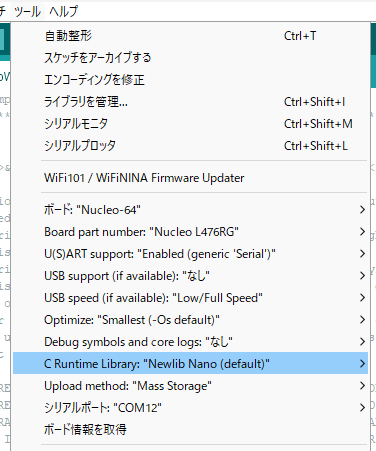The width and height of the screenshot is (376, 451).
Task: Expand Debug symbols and core logs submenu
Action: pos(190,342)
